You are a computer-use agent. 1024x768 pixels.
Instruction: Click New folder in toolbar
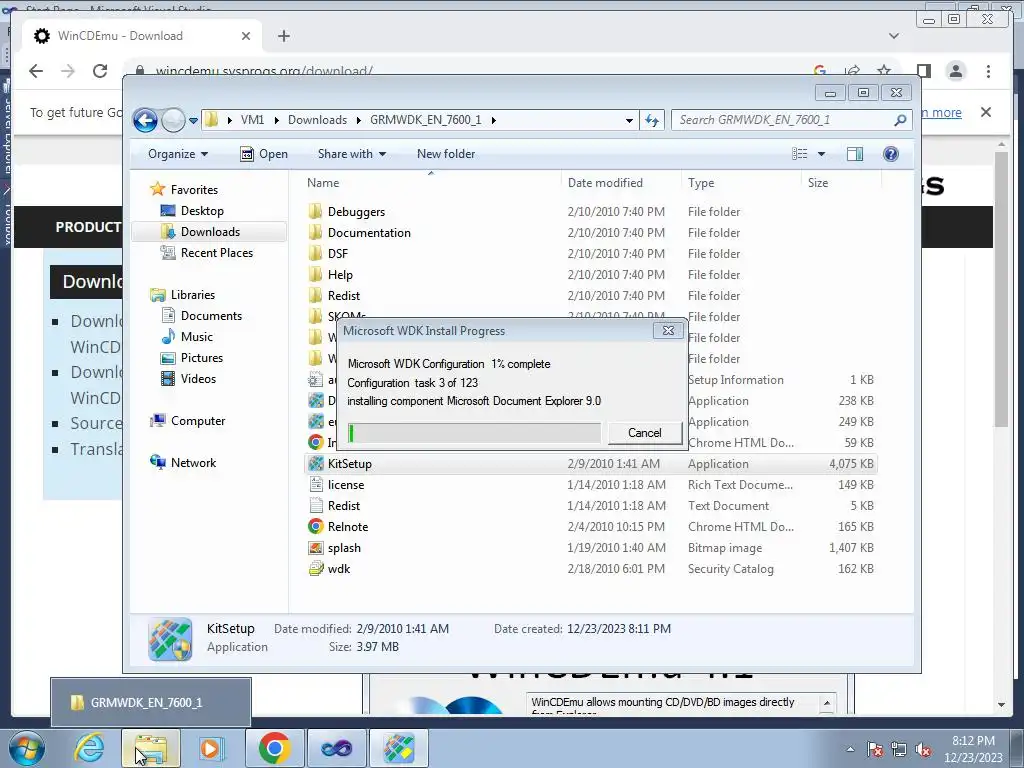point(446,154)
